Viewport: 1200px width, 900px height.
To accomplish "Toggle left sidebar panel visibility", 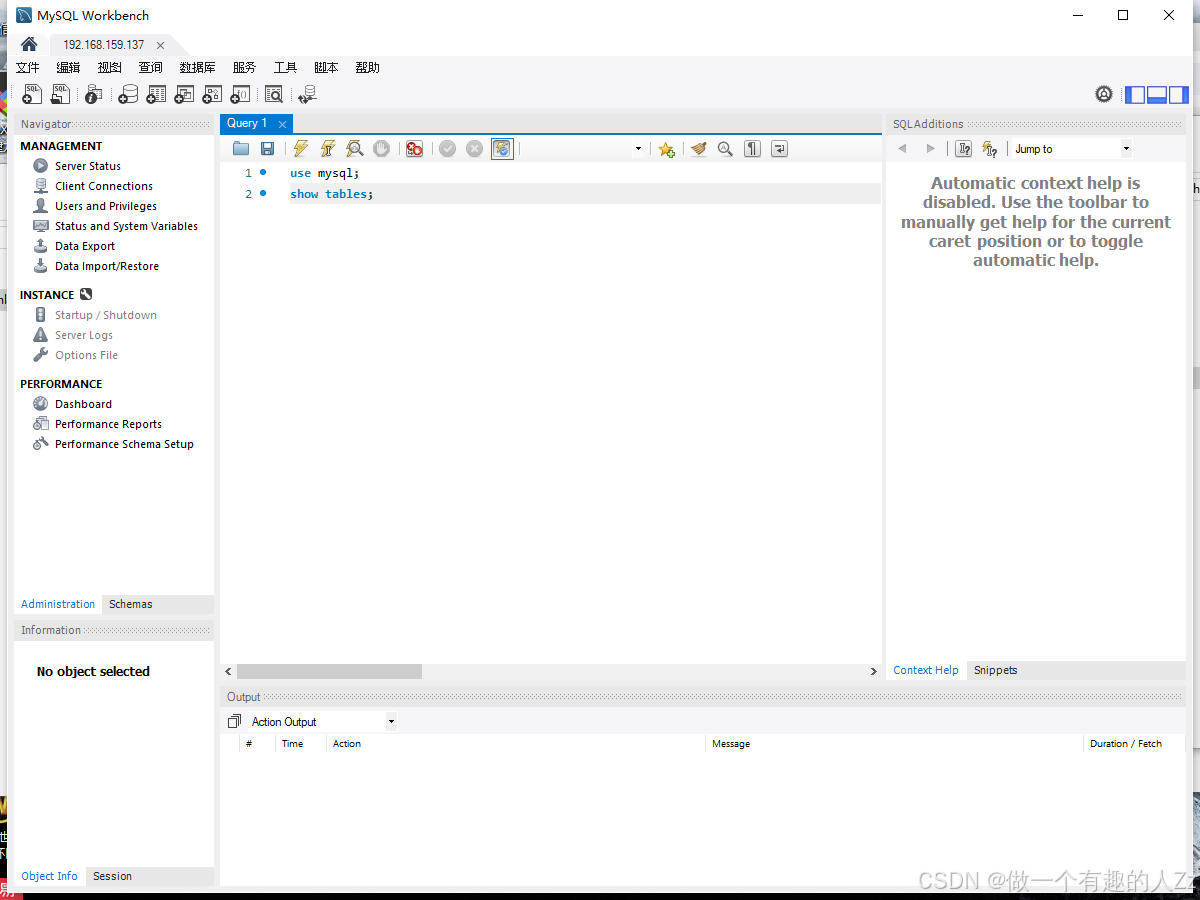I will click(1135, 95).
